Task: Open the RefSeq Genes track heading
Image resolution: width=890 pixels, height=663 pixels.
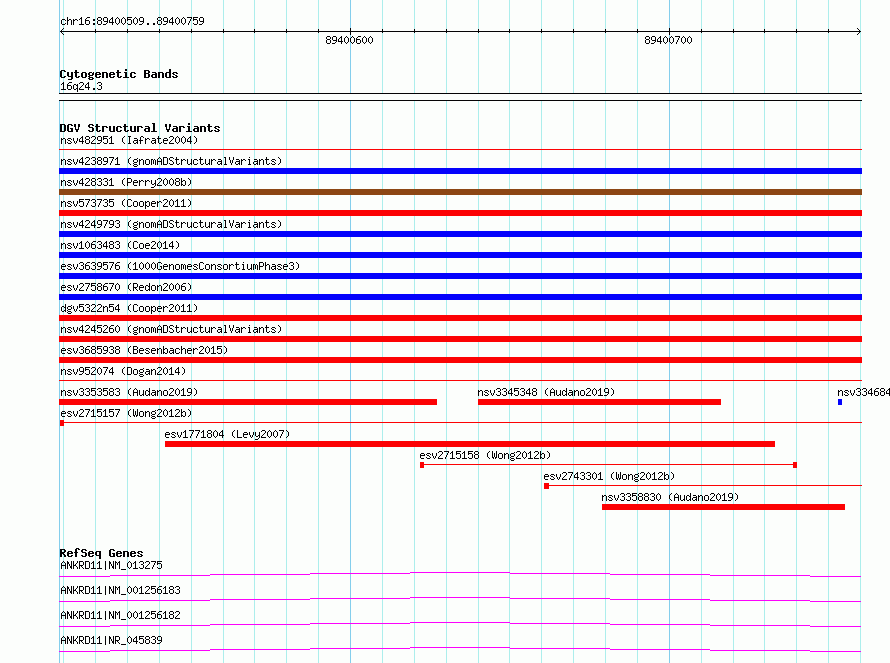Action: click(x=101, y=553)
